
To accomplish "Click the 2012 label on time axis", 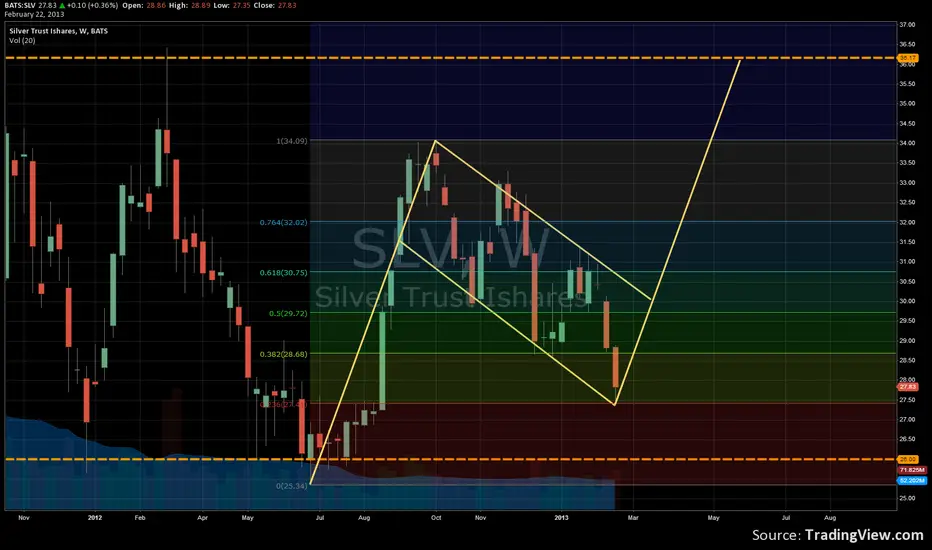I will coord(95,518).
